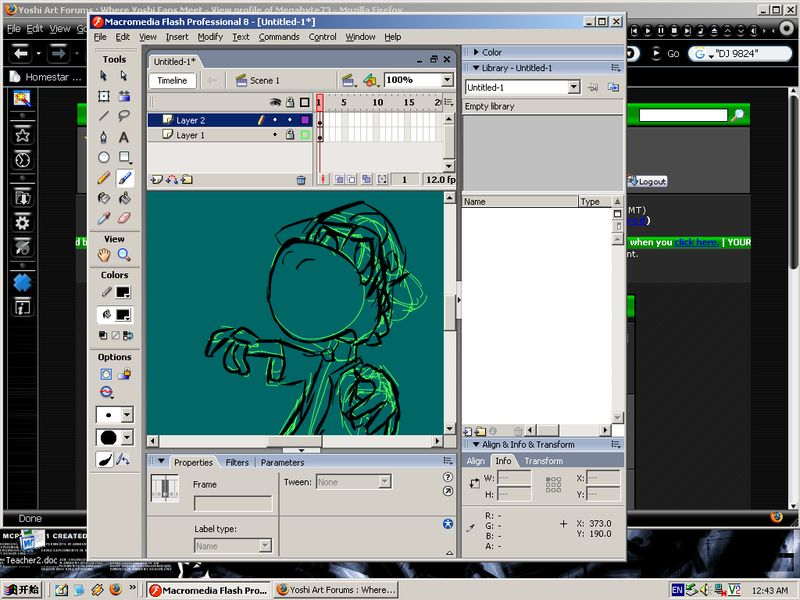This screenshot has height=600, width=800.
Task: Activate the Text tool
Action: (x=123, y=137)
